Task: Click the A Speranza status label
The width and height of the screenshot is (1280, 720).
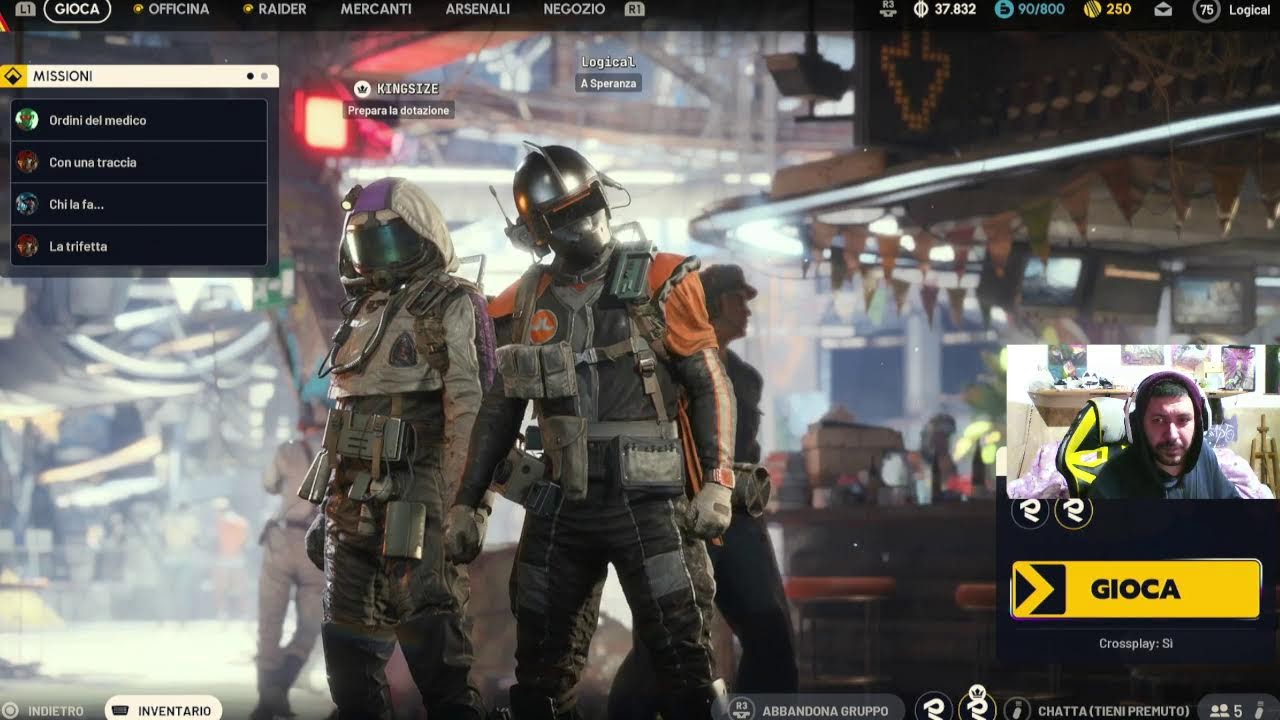Action: pyautogui.click(x=608, y=83)
